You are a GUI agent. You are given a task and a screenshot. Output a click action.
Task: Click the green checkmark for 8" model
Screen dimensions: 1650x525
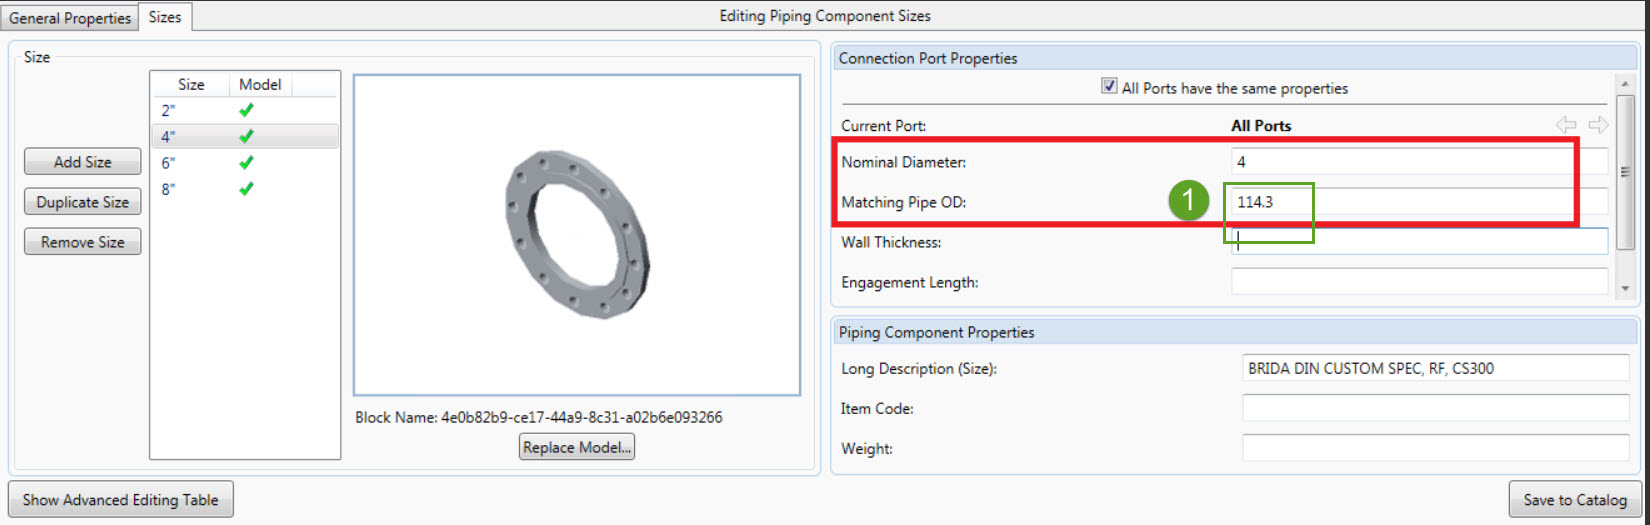(246, 188)
